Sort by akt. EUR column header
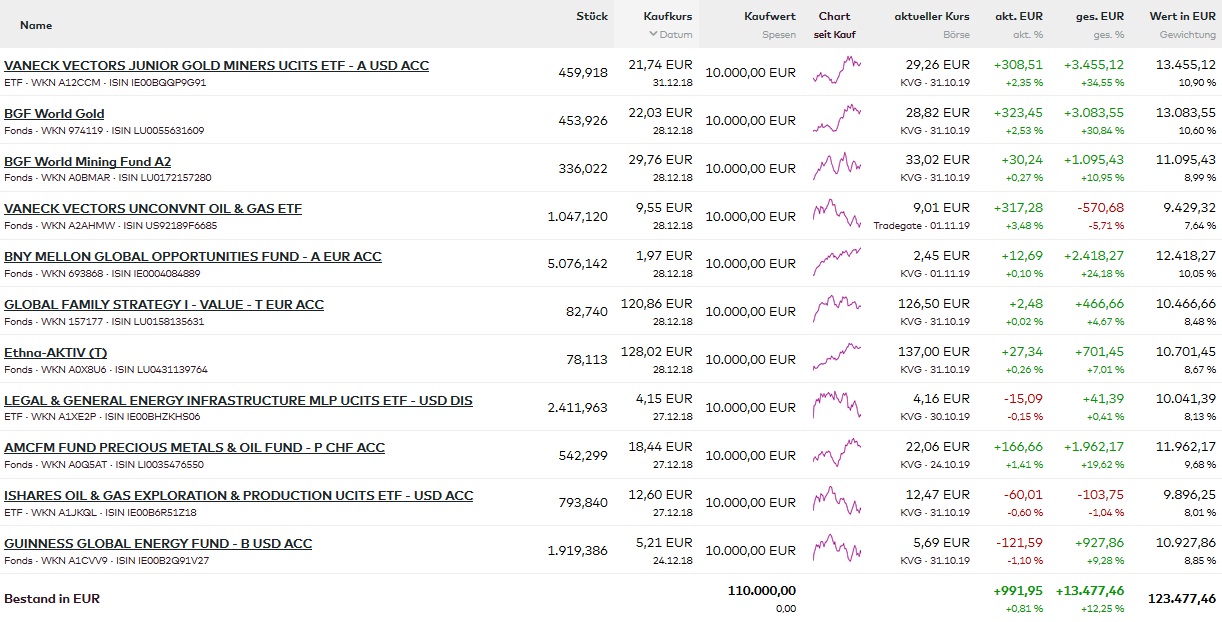The image size is (1222, 622). (x=1018, y=16)
